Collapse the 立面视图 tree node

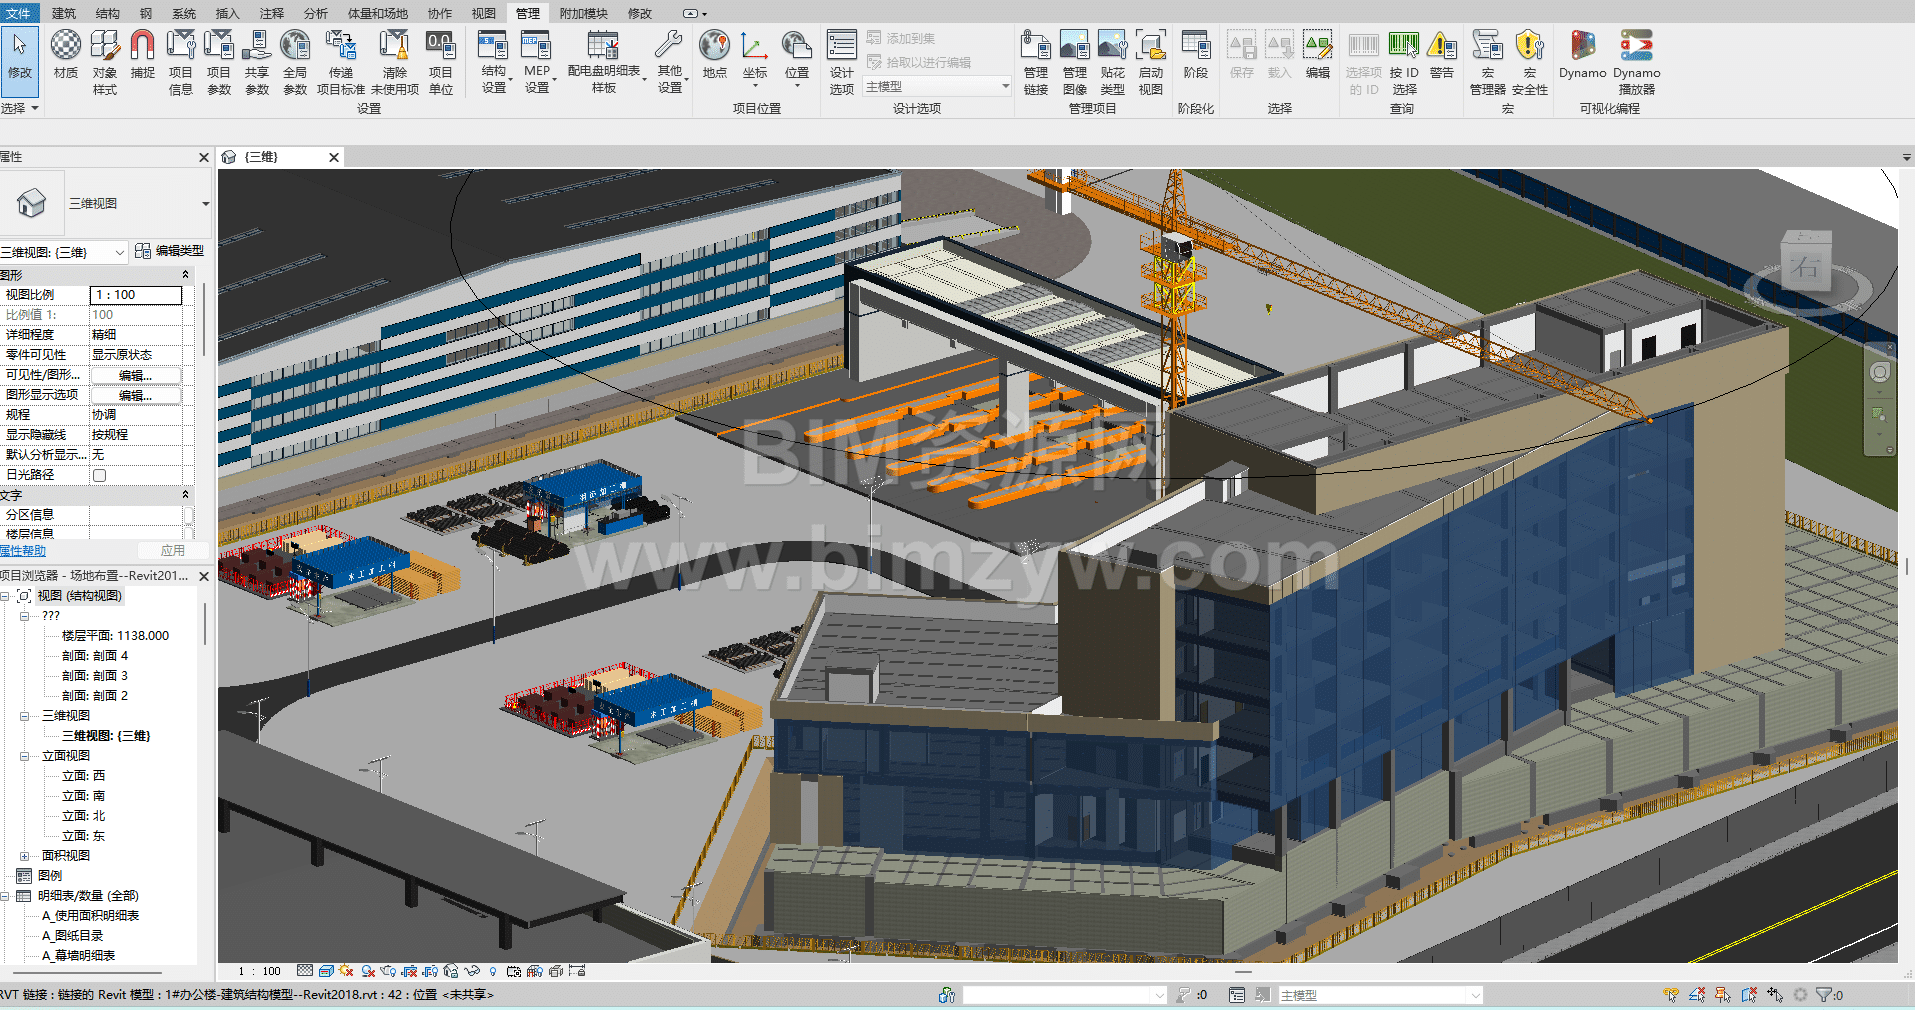coord(24,756)
